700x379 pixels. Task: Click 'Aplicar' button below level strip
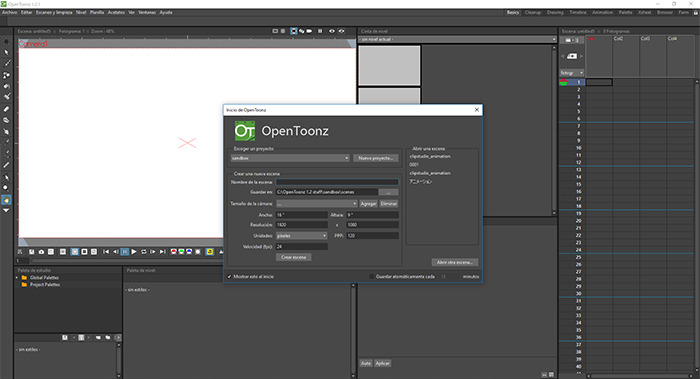tap(383, 363)
